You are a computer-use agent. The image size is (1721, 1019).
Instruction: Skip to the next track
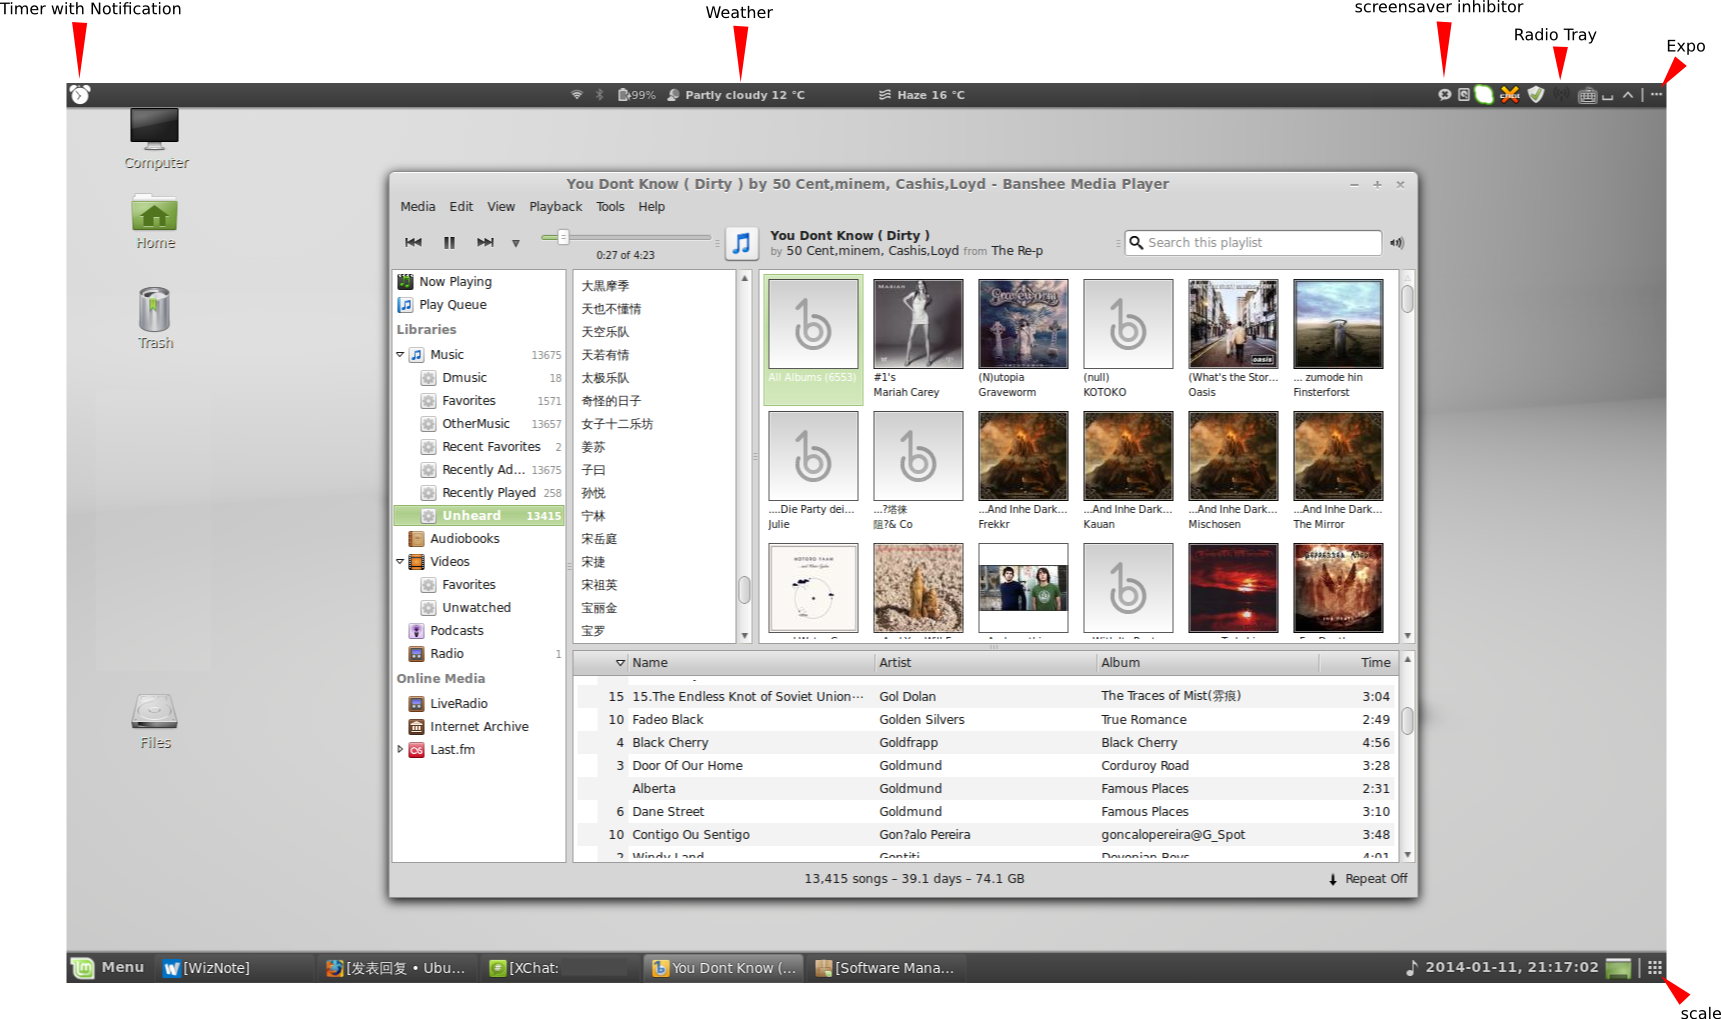tap(485, 242)
